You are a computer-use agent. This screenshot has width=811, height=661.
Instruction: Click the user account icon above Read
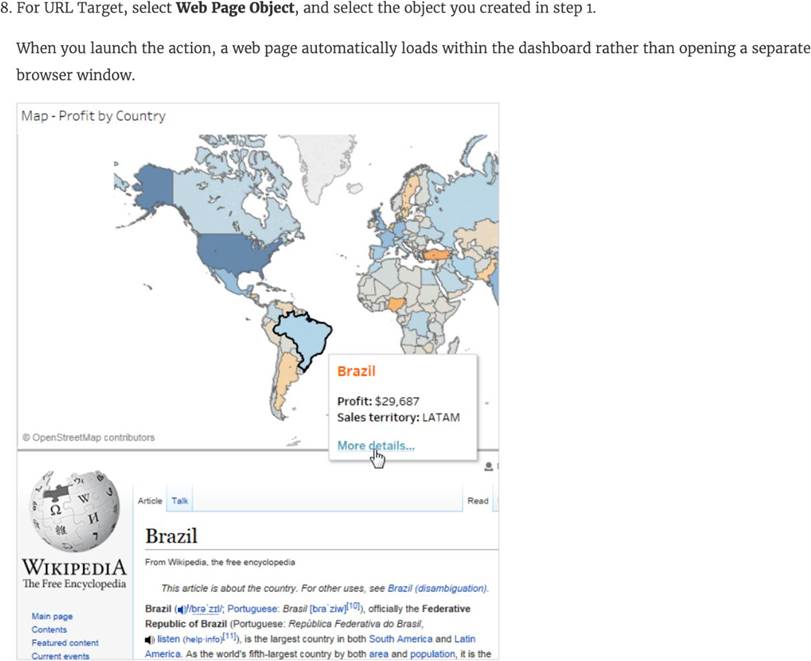coord(489,467)
